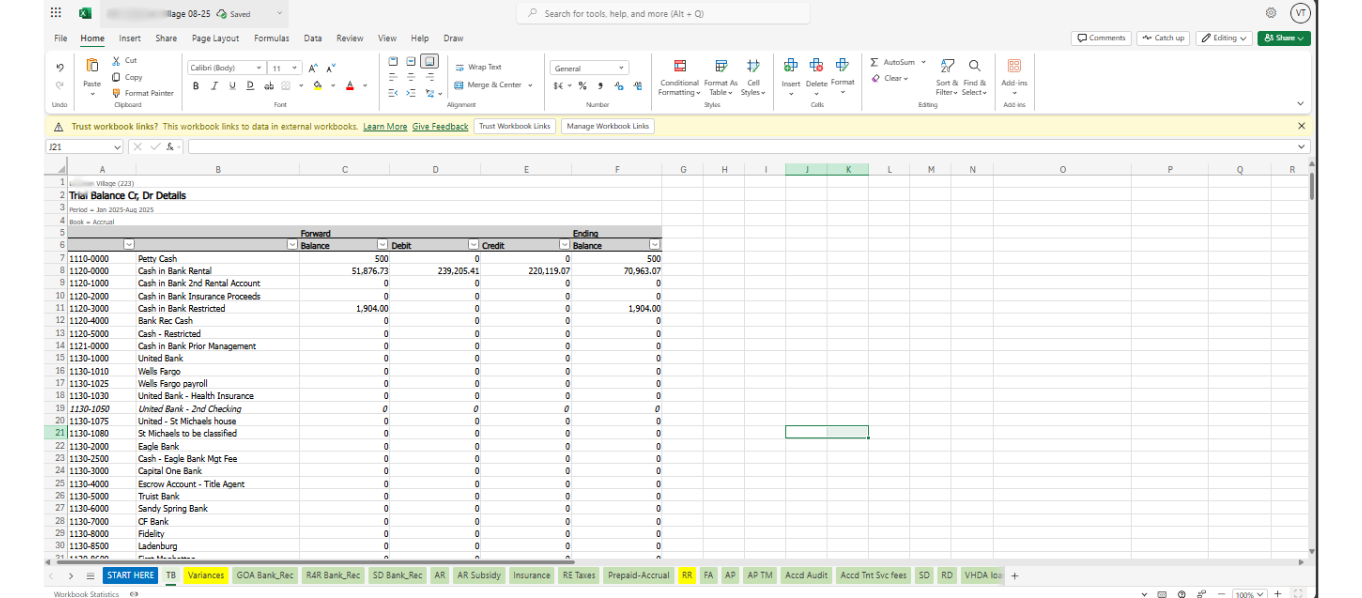1362x598 pixels.
Task: Click the Sort & Filter icon
Action: [946, 66]
